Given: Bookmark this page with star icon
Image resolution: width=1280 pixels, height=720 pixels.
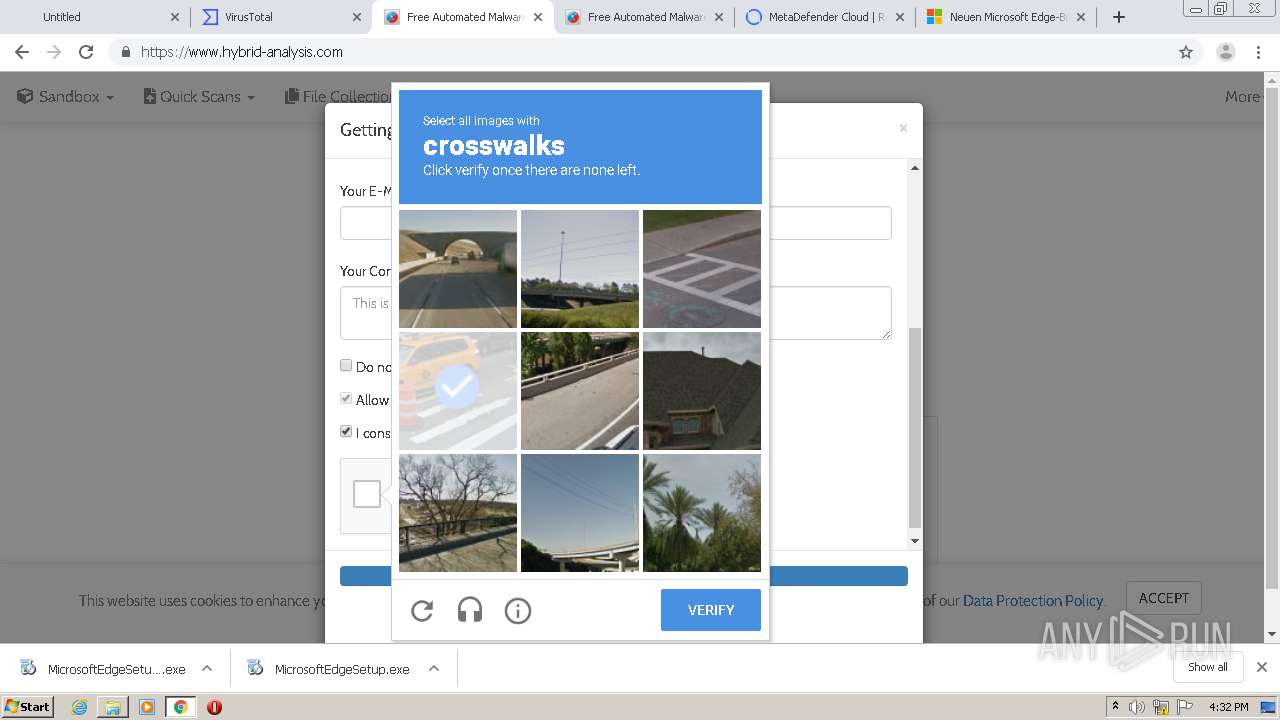Looking at the screenshot, I should point(1186,52).
